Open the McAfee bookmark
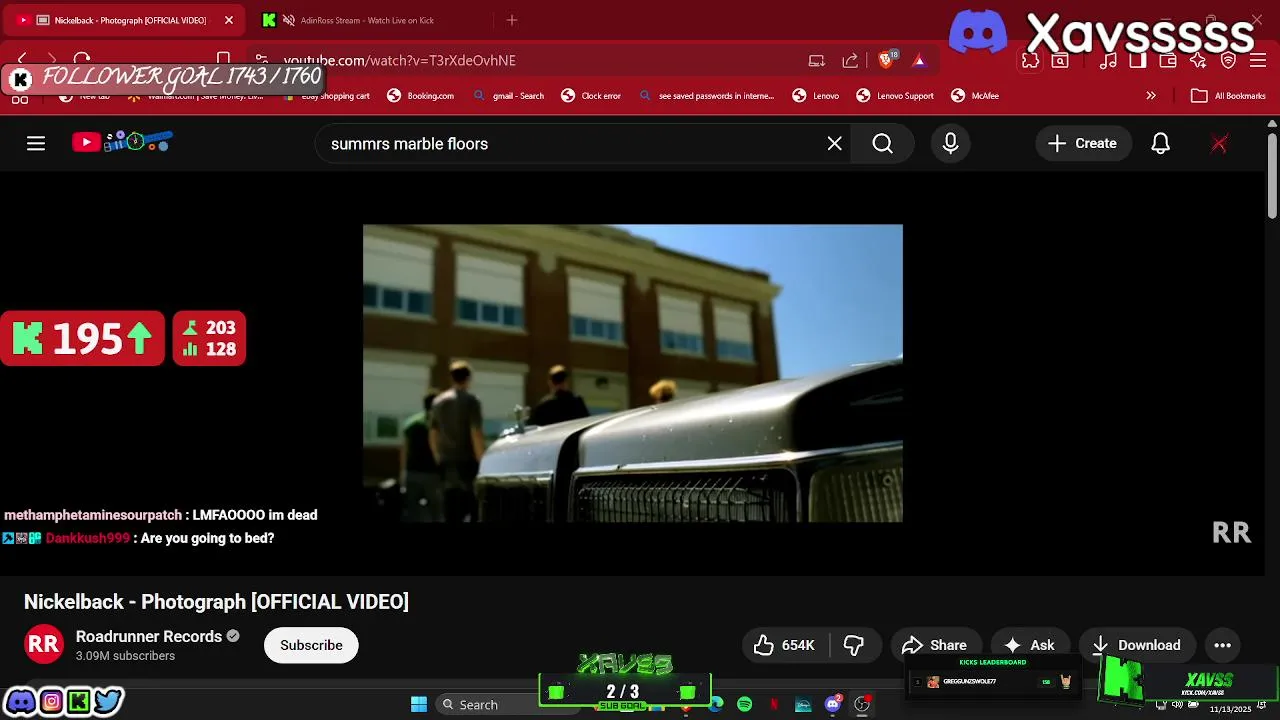This screenshot has height=720, width=1280. point(975,96)
